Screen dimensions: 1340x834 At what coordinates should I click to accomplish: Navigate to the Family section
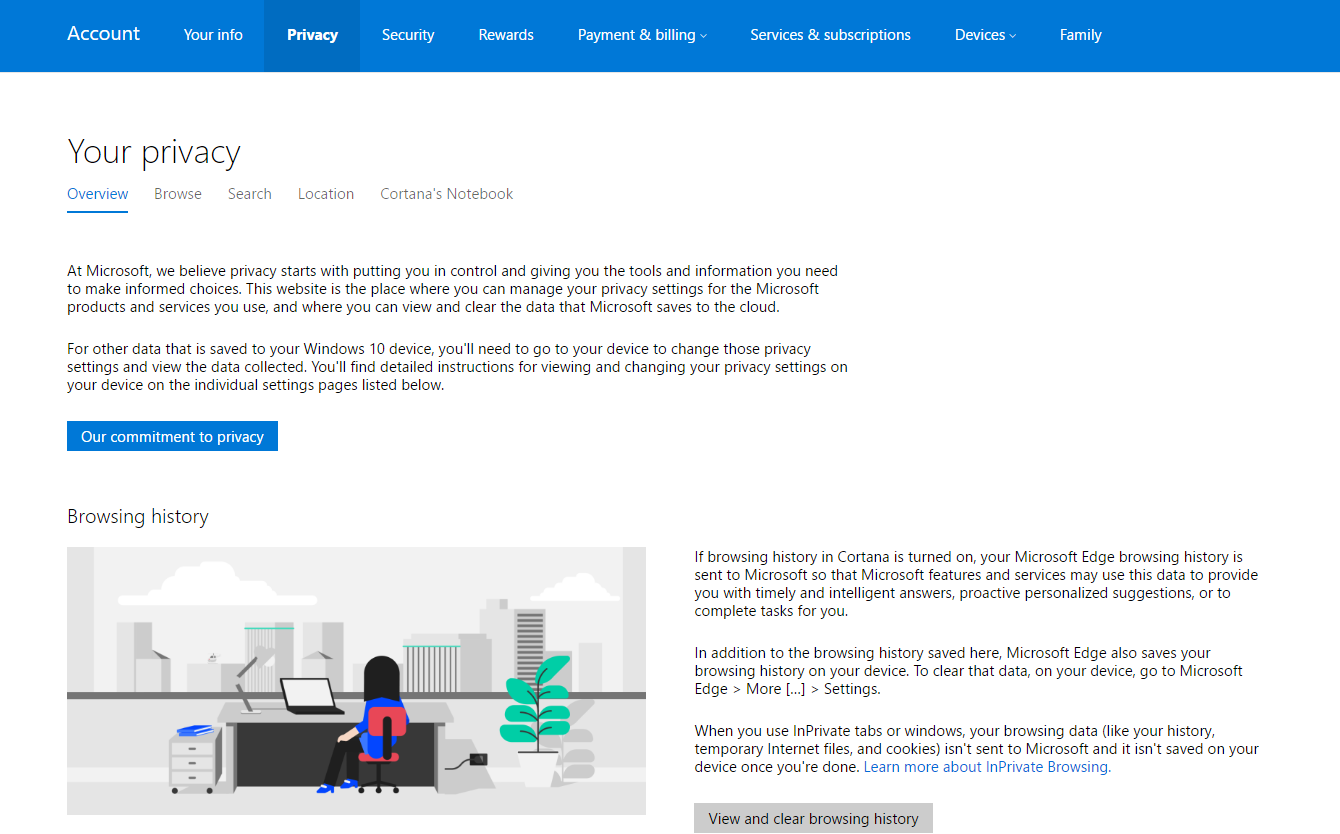1080,35
